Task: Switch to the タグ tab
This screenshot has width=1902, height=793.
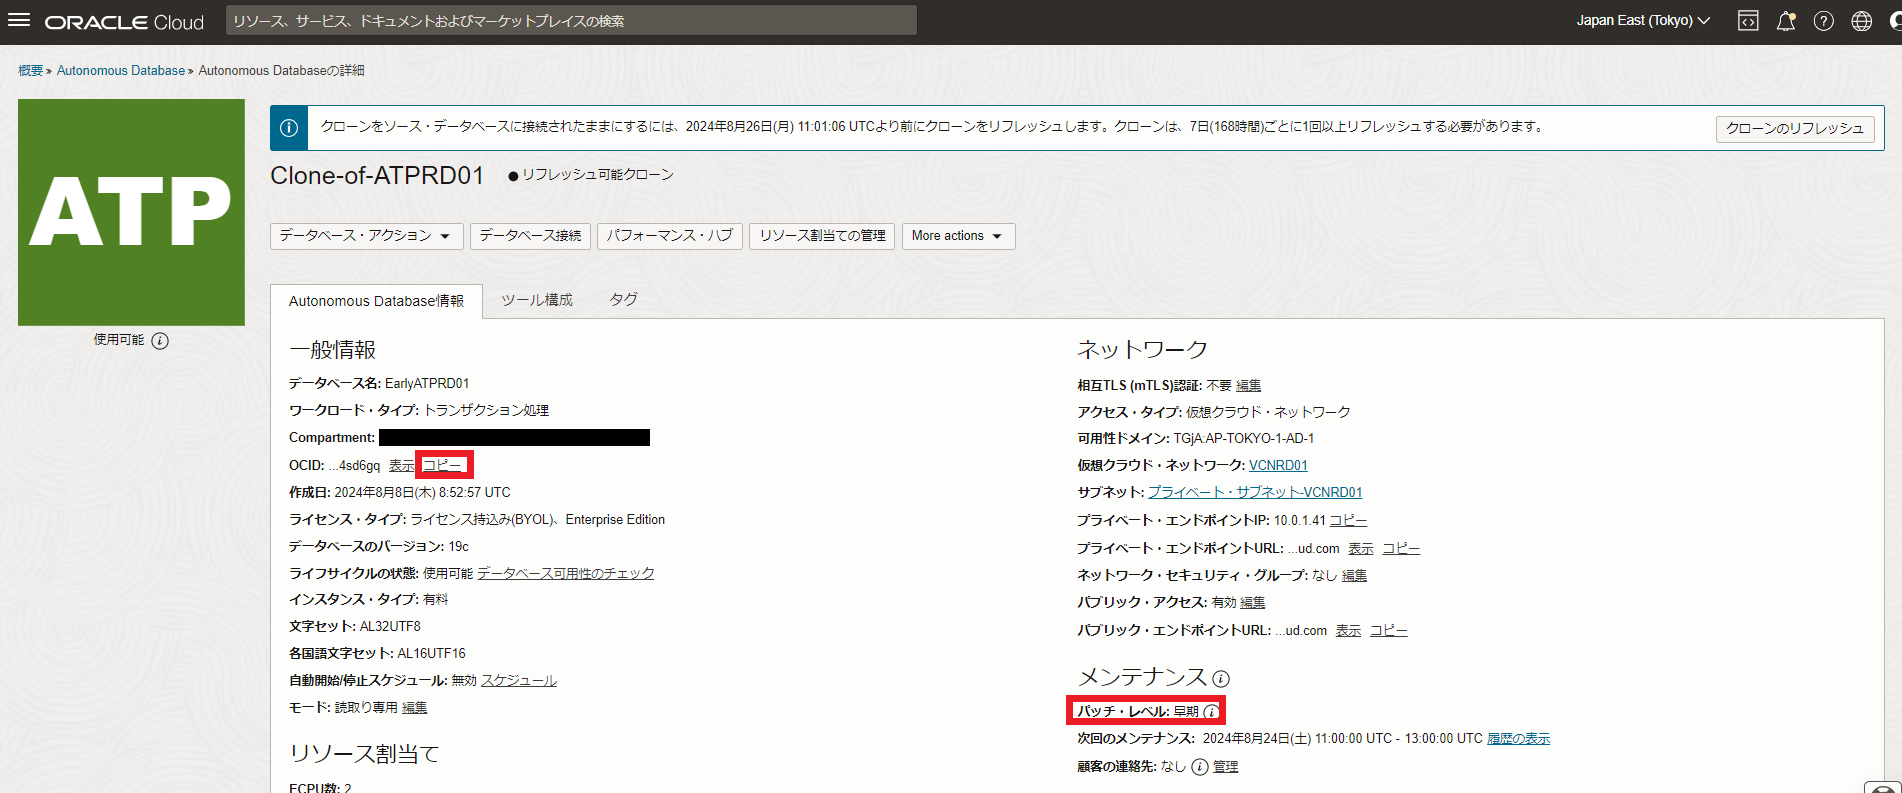Action: 623,300
